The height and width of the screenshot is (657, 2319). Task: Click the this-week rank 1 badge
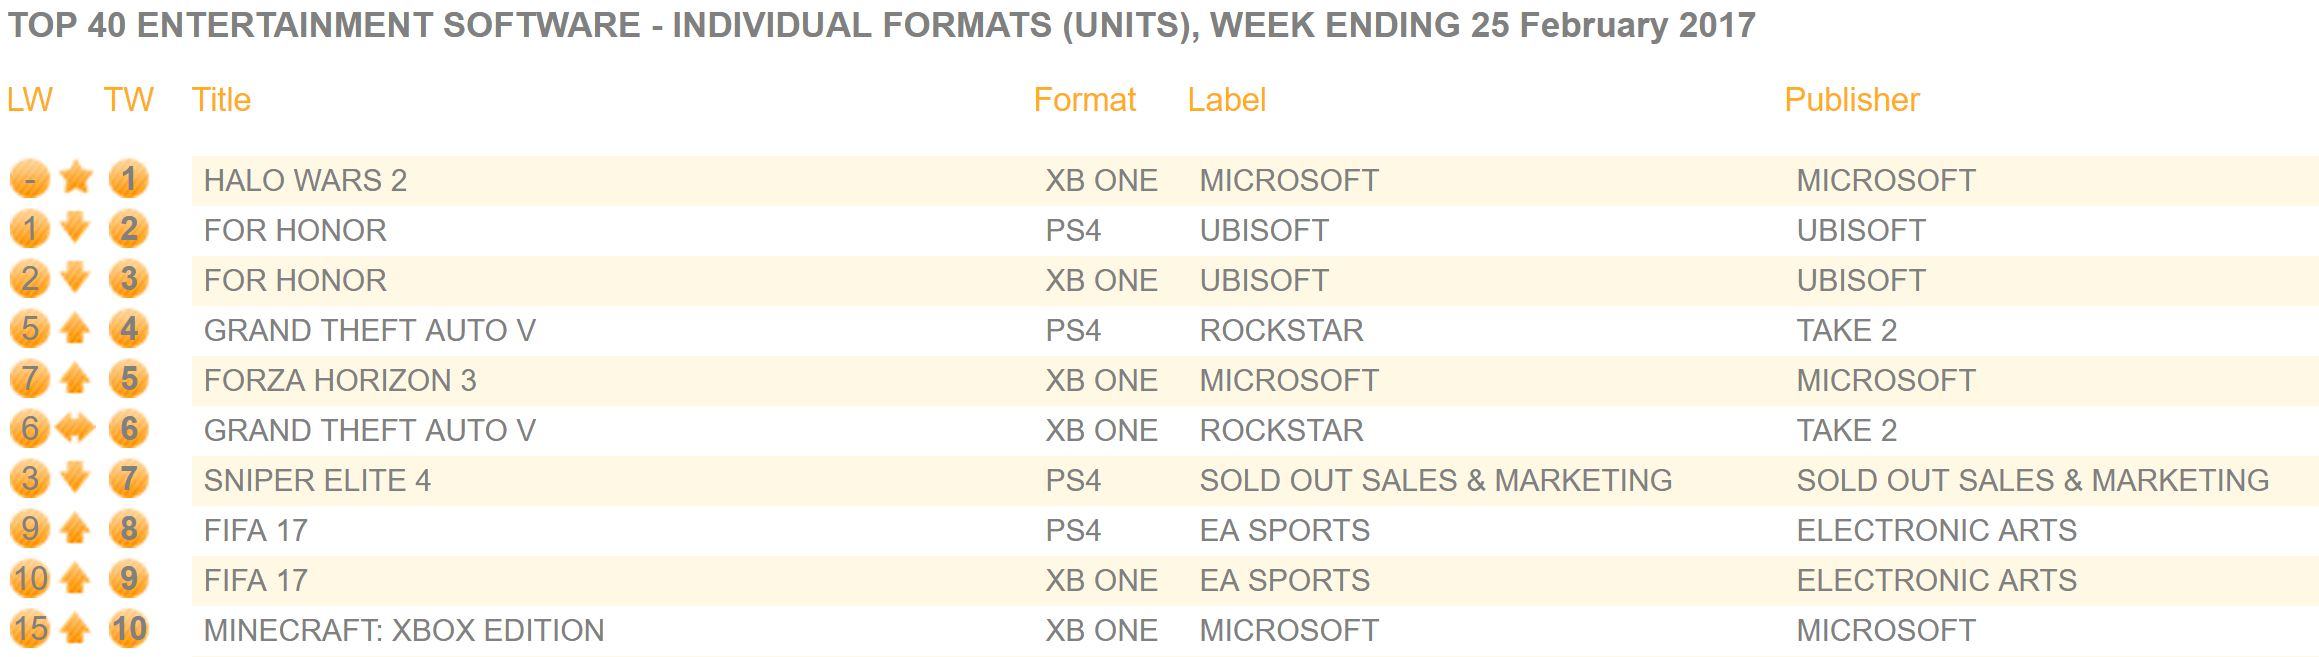(x=128, y=179)
